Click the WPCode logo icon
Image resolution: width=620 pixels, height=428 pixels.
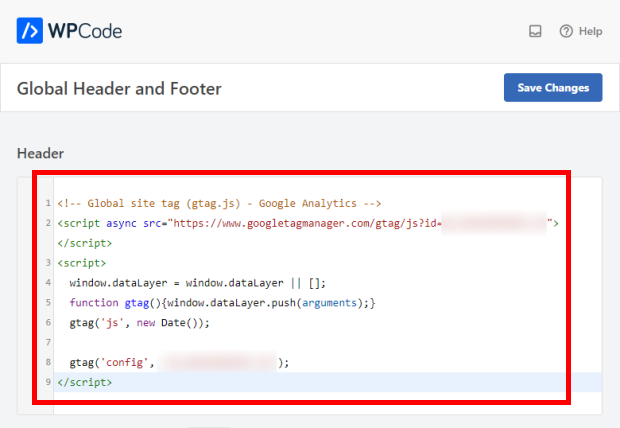pos(30,30)
